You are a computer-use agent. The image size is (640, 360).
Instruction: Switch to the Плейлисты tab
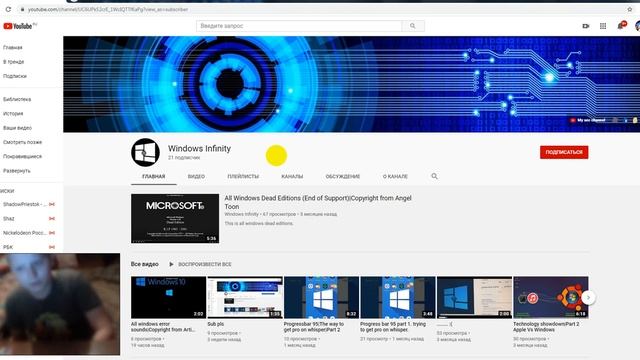tap(243, 176)
